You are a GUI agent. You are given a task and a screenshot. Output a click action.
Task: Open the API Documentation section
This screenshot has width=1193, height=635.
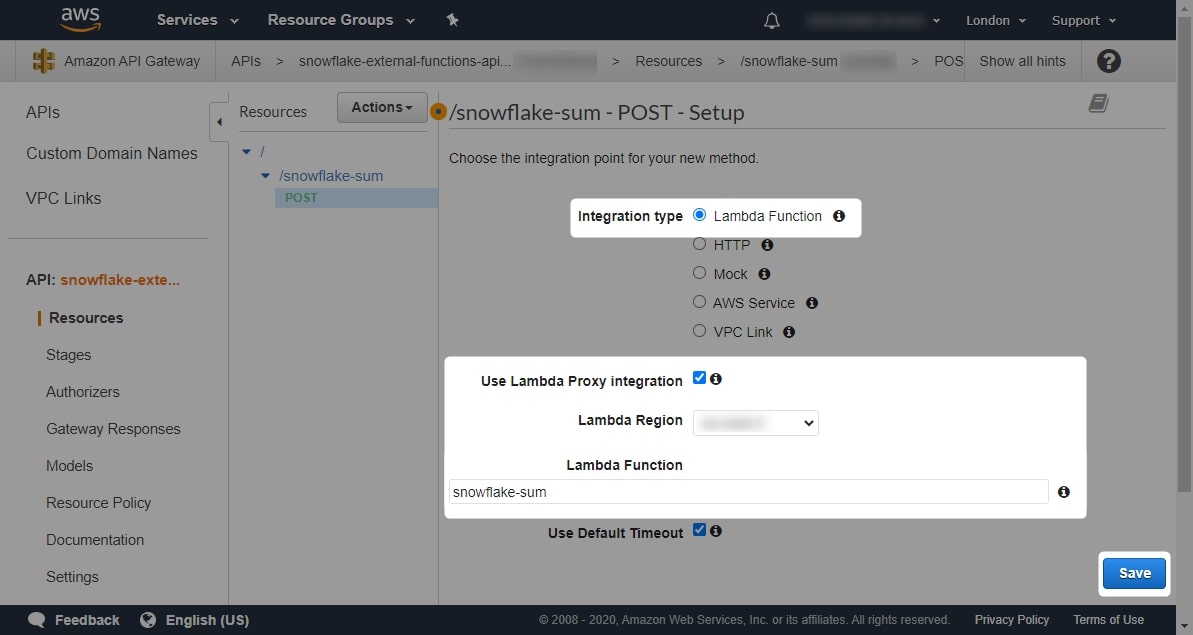pyautogui.click(x=95, y=540)
